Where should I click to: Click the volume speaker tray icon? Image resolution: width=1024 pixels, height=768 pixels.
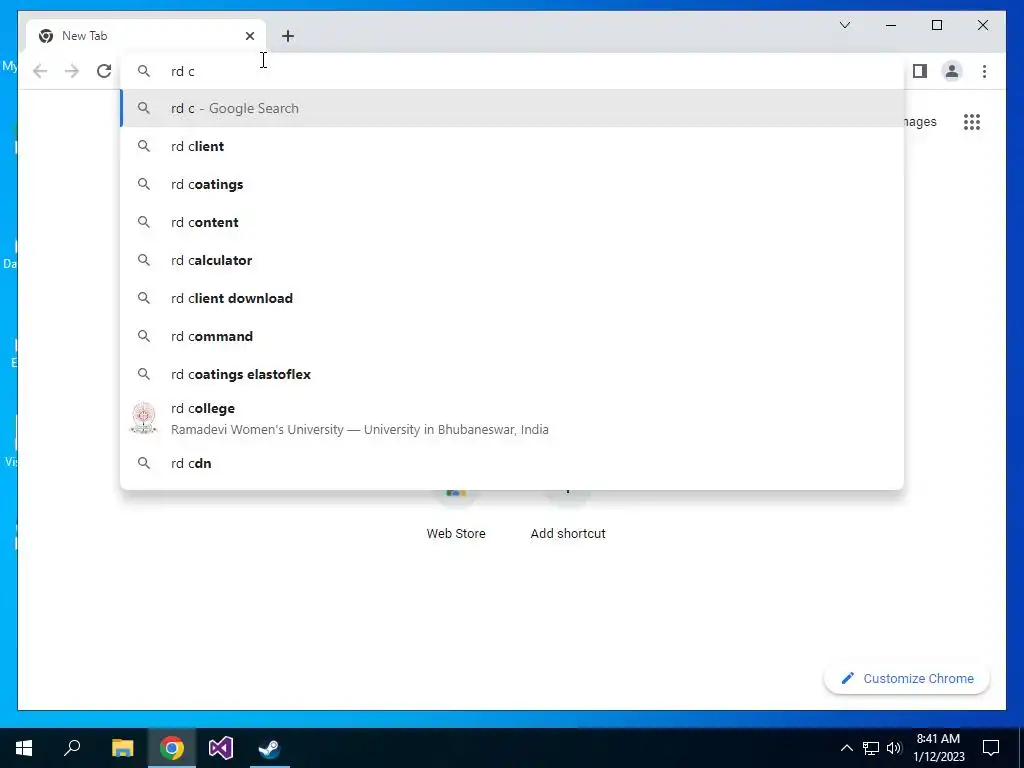click(x=894, y=748)
